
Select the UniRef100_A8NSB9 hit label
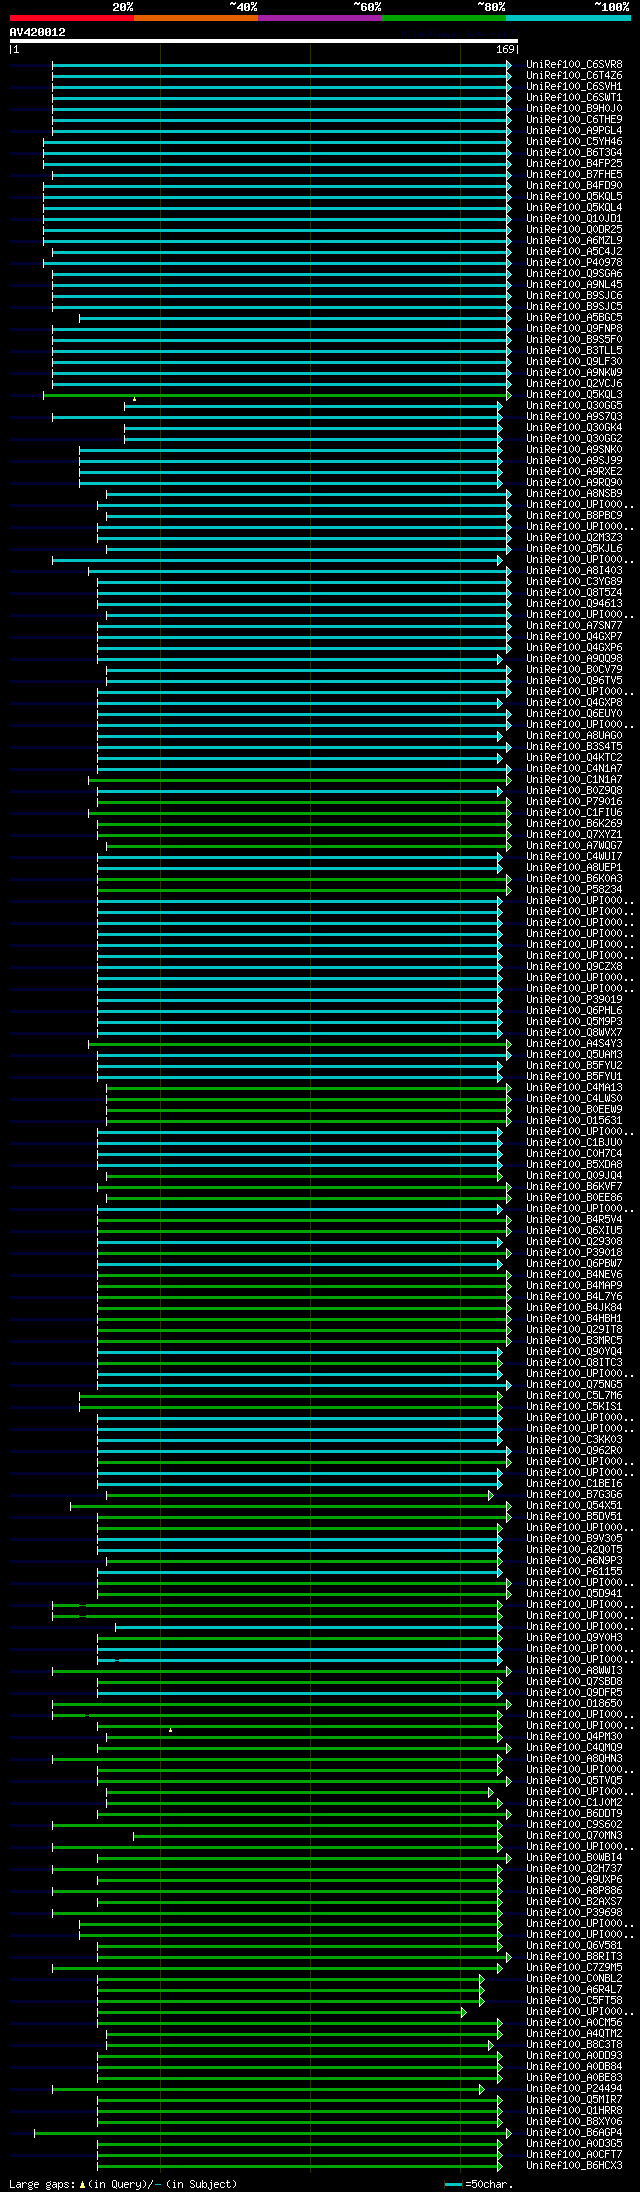pos(574,494)
